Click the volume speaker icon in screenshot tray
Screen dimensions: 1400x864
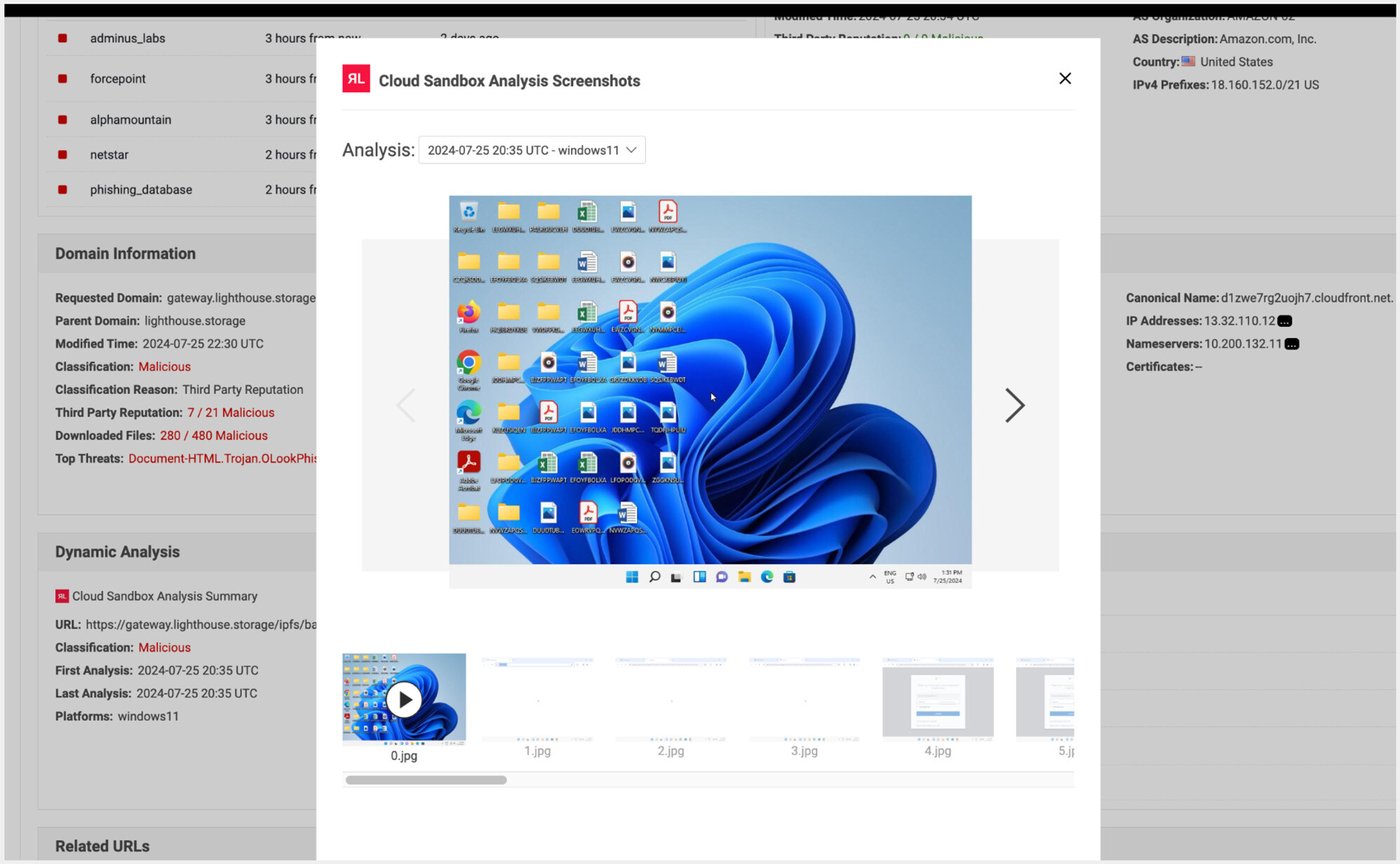921,577
